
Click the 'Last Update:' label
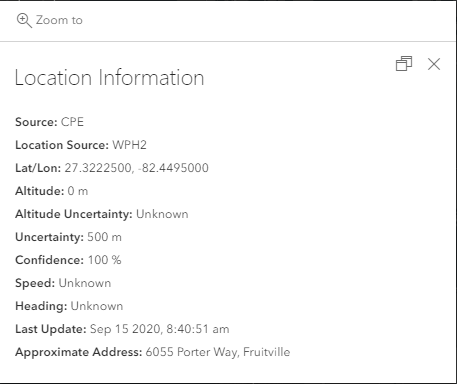tap(51, 329)
